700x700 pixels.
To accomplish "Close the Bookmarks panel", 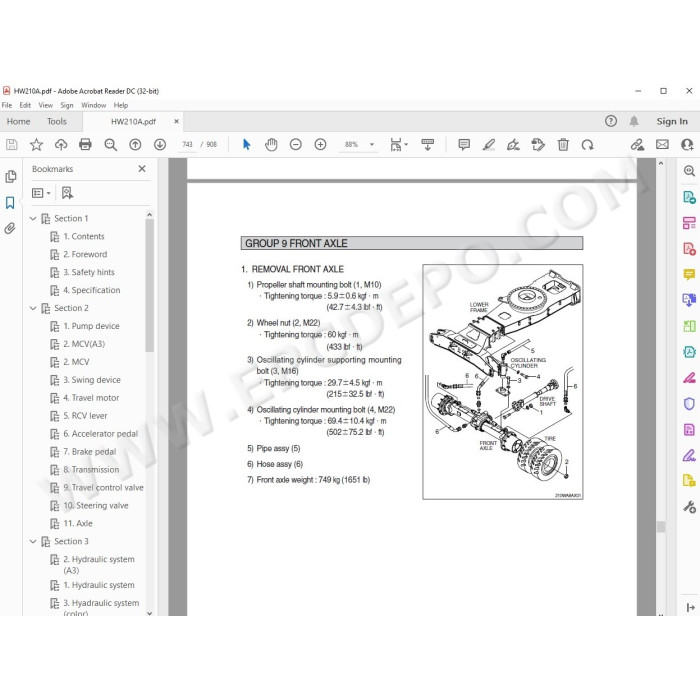I will tap(142, 169).
